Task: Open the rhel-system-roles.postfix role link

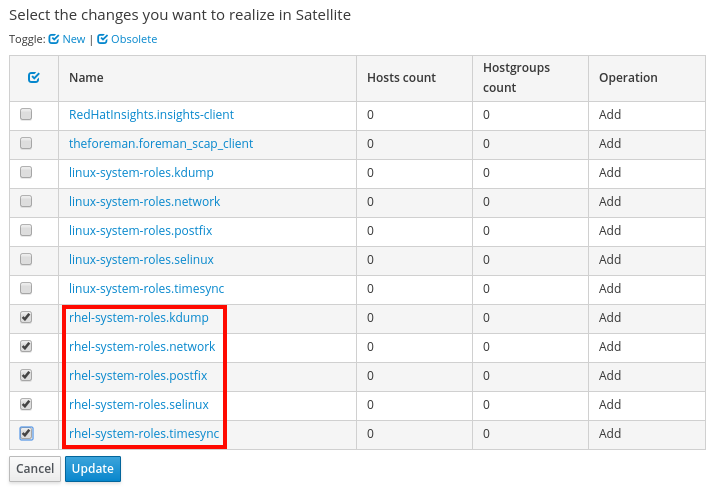Action: tap(138, 376)
